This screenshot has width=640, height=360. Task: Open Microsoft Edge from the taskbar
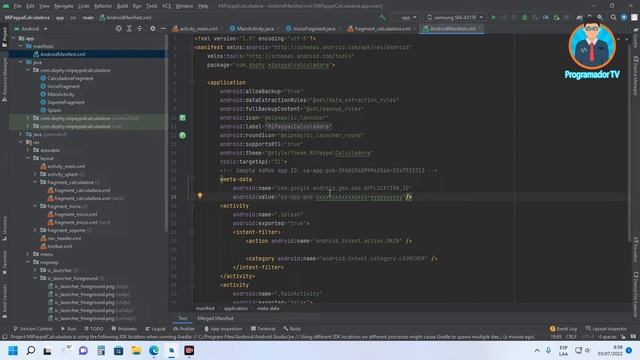(154, 351)
